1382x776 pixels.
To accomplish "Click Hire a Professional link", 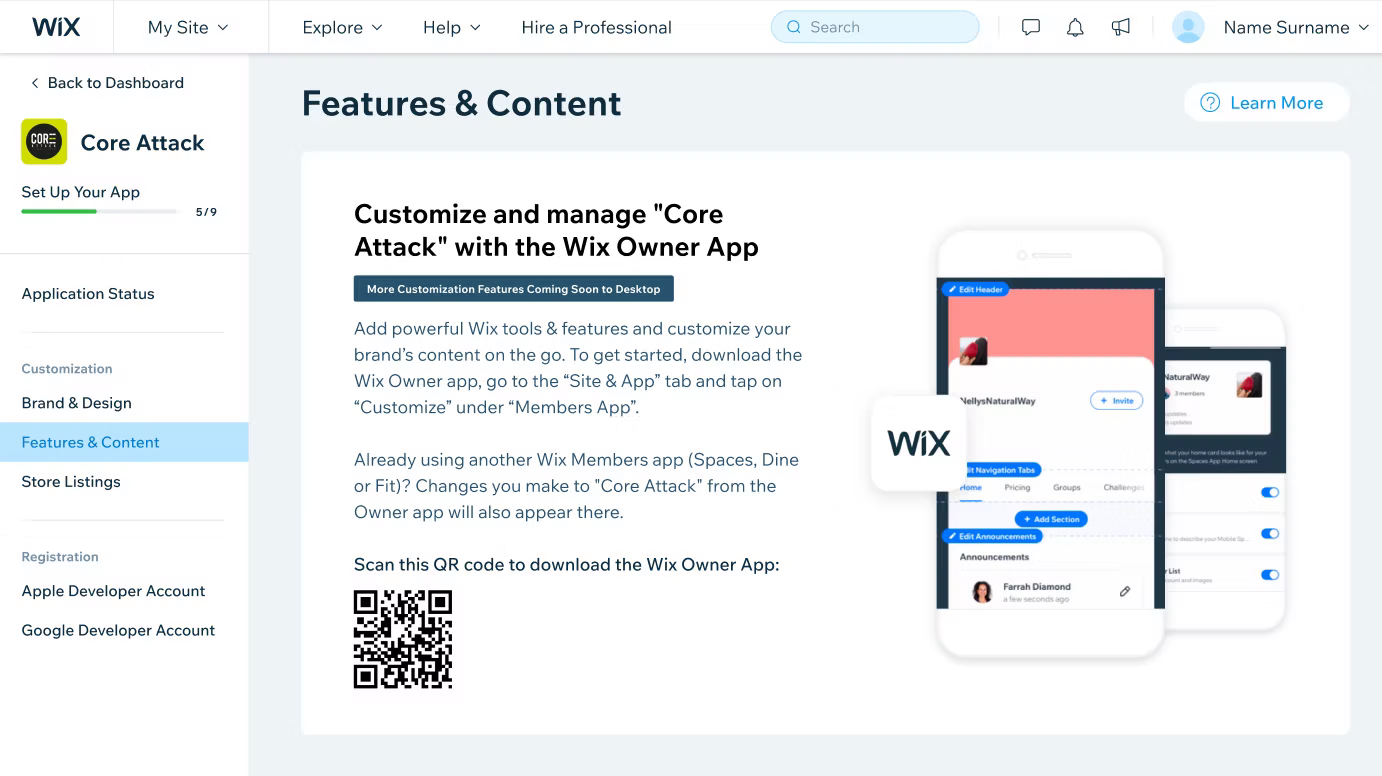I will (596, 27).
